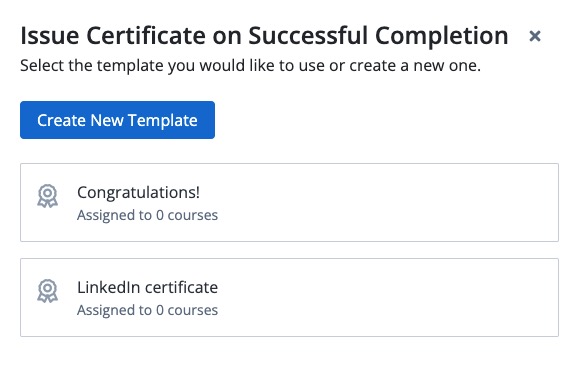Click "Assigned to 0 courses" under LinkedIn certificate
The image size is (572, 379).
coord(147,310)
